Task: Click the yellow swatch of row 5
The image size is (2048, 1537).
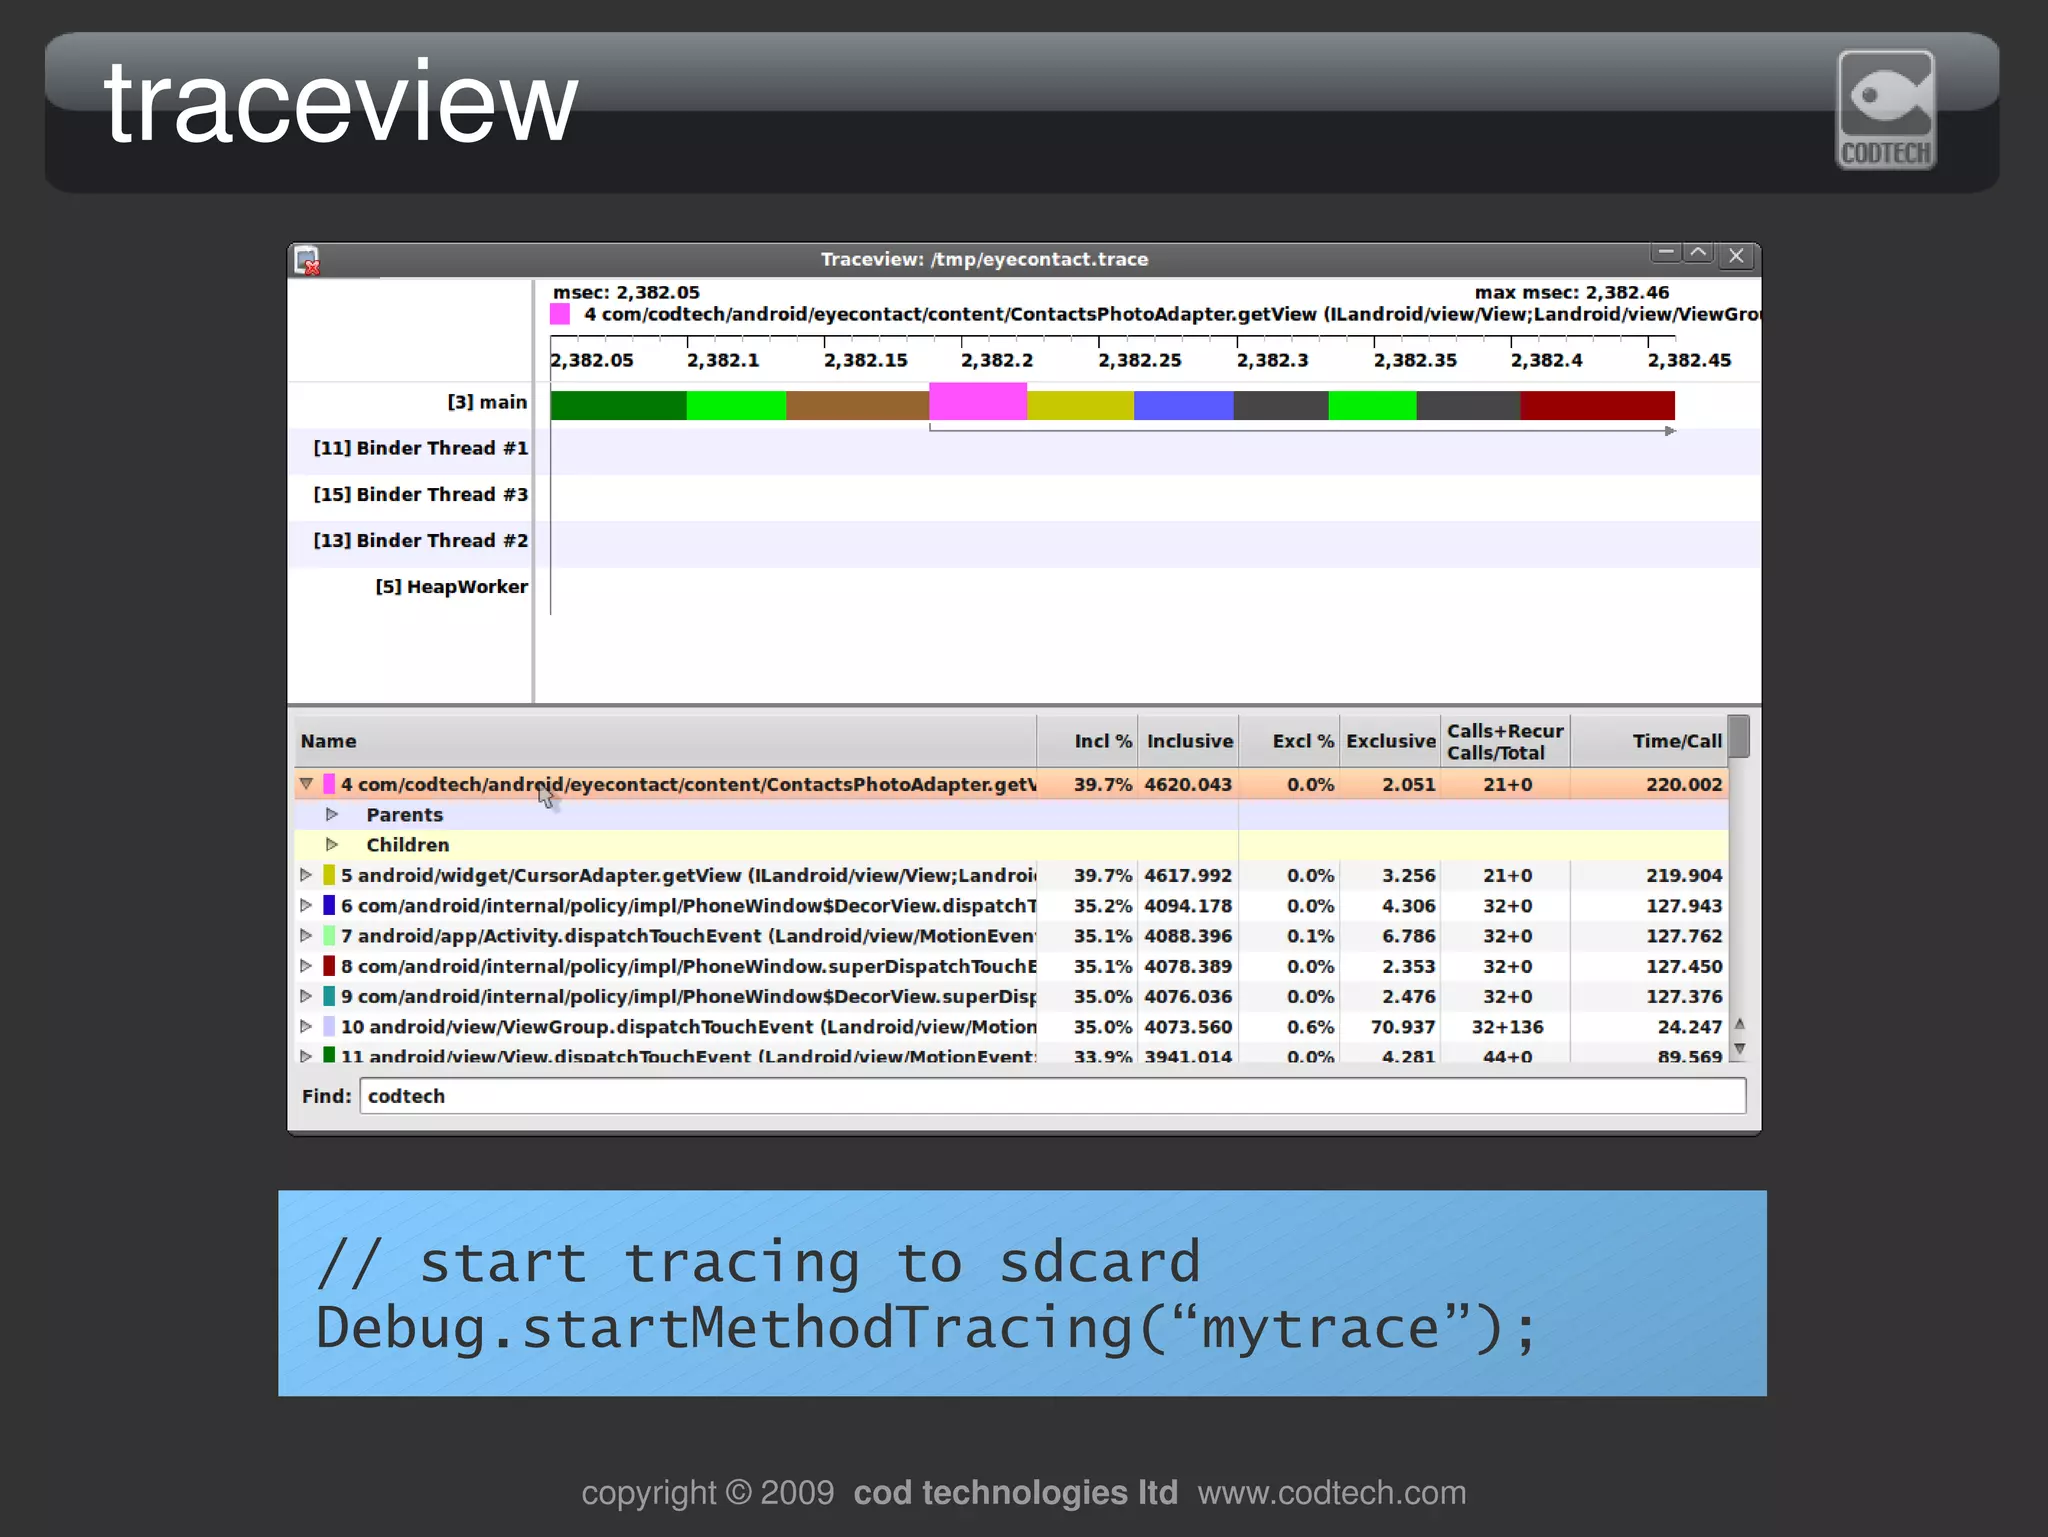Action: coord(329,875)
